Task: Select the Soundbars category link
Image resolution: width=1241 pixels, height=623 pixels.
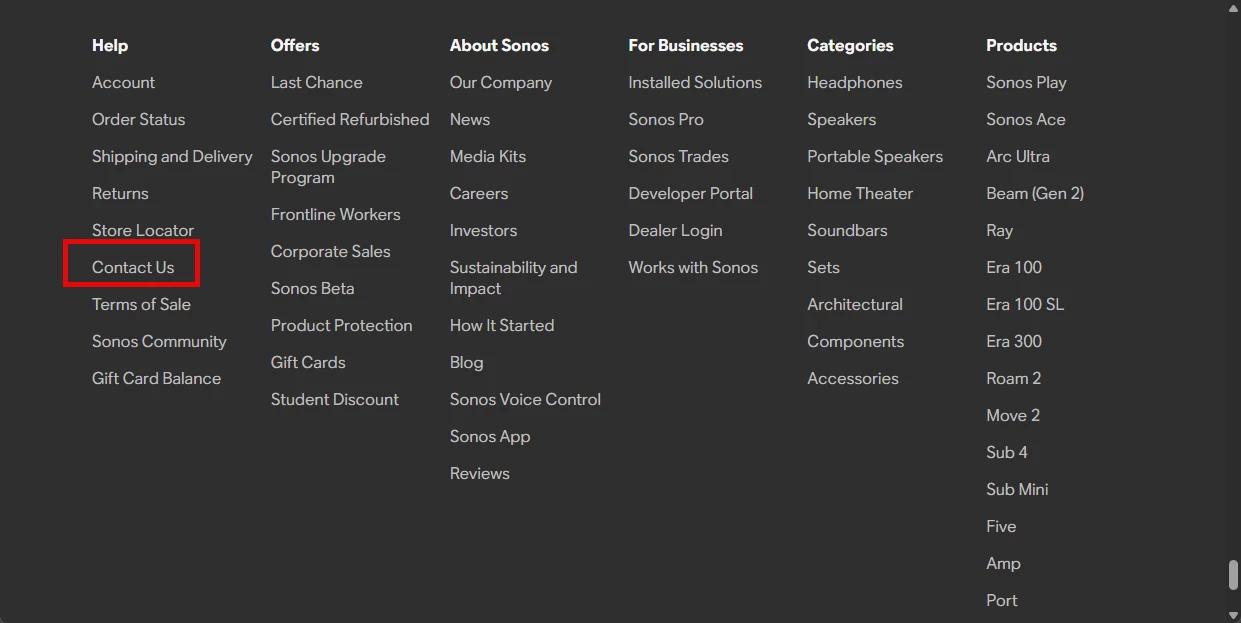Action: pos(847,230)
